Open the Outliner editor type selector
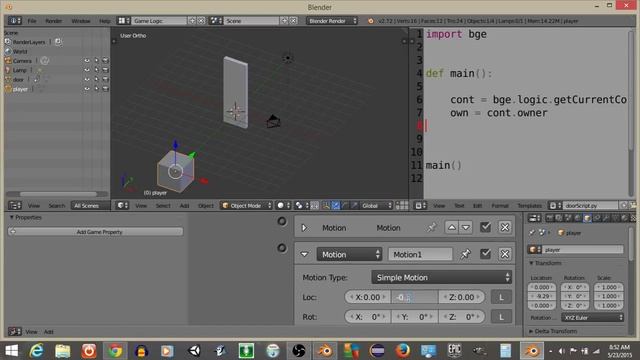 click(15, 205)
